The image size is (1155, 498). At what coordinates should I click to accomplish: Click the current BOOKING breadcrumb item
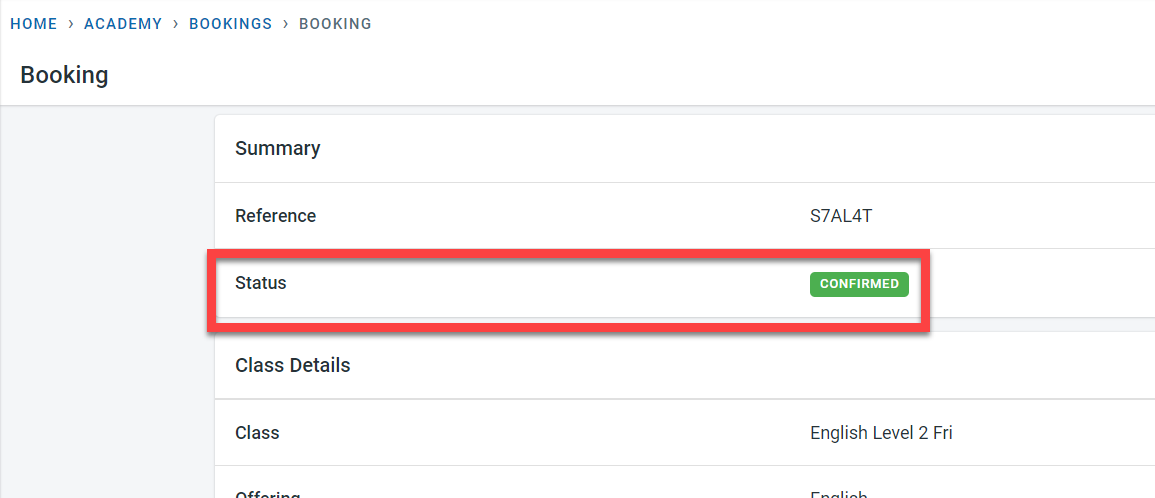point(335,24)
